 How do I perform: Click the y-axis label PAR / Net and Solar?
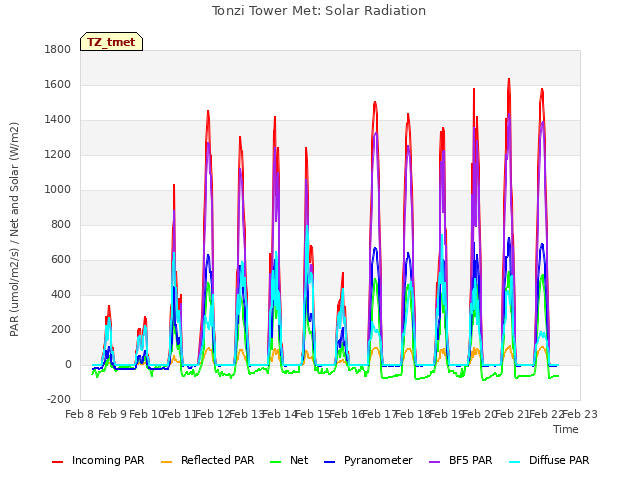[x=14, y=229]
